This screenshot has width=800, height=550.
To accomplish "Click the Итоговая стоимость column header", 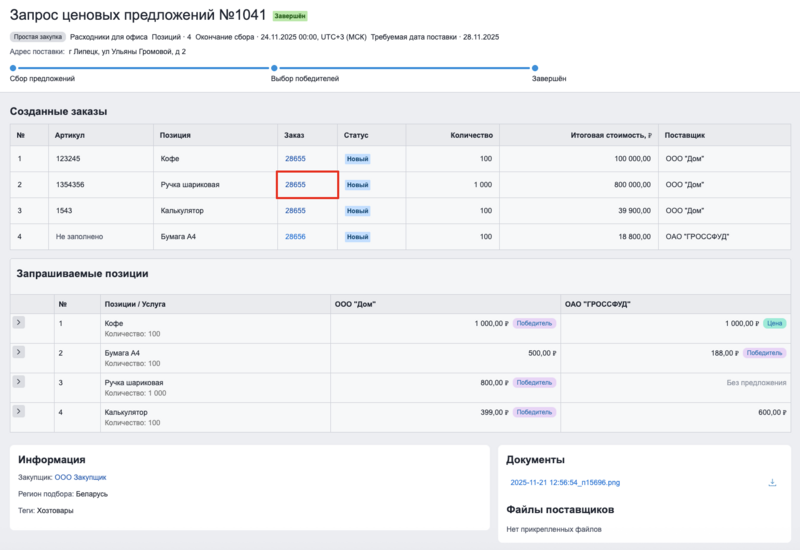I will [x=611, y=133].
